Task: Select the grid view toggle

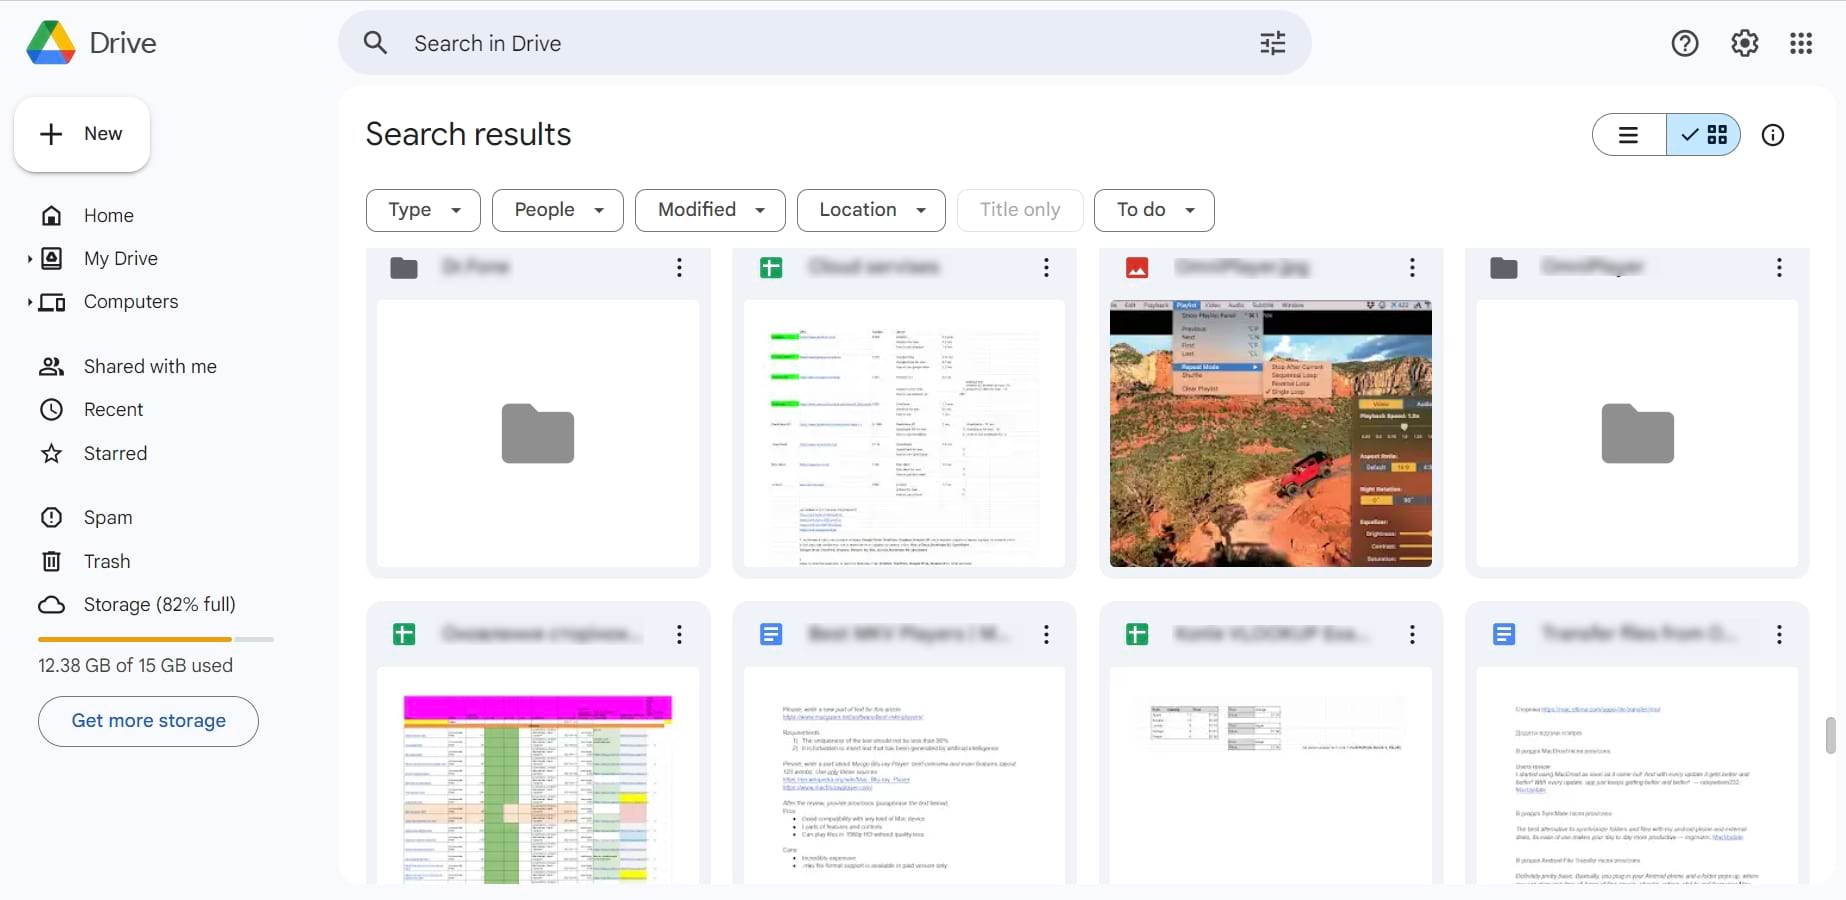Action: 1703,134
